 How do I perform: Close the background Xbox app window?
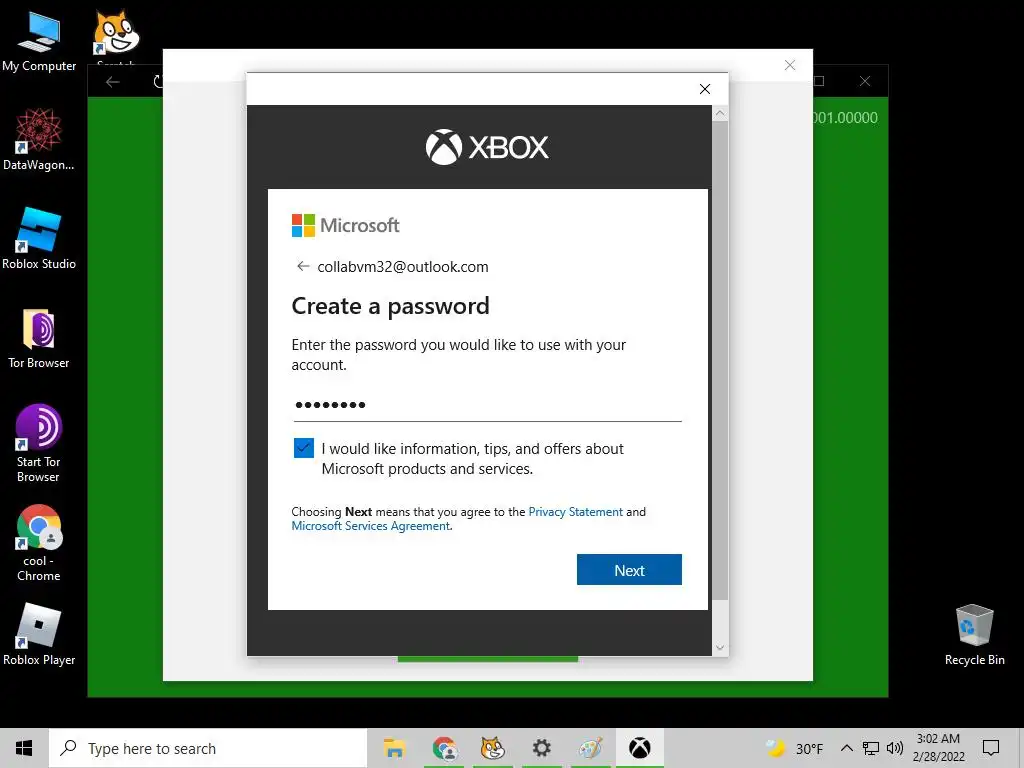[865, 81]
